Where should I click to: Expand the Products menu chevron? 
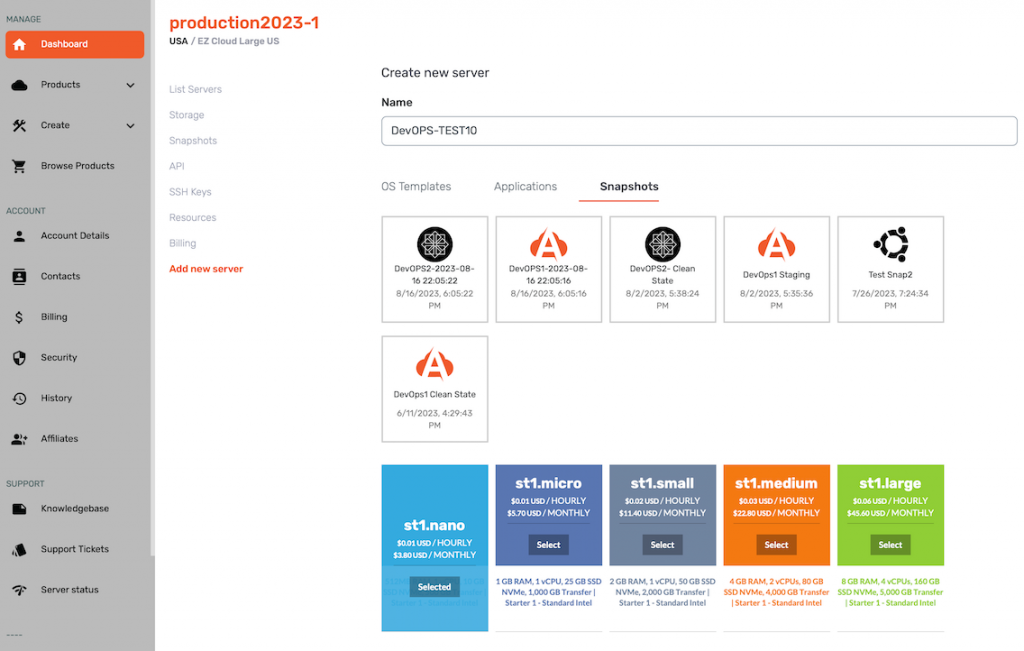tap(130, 85)
